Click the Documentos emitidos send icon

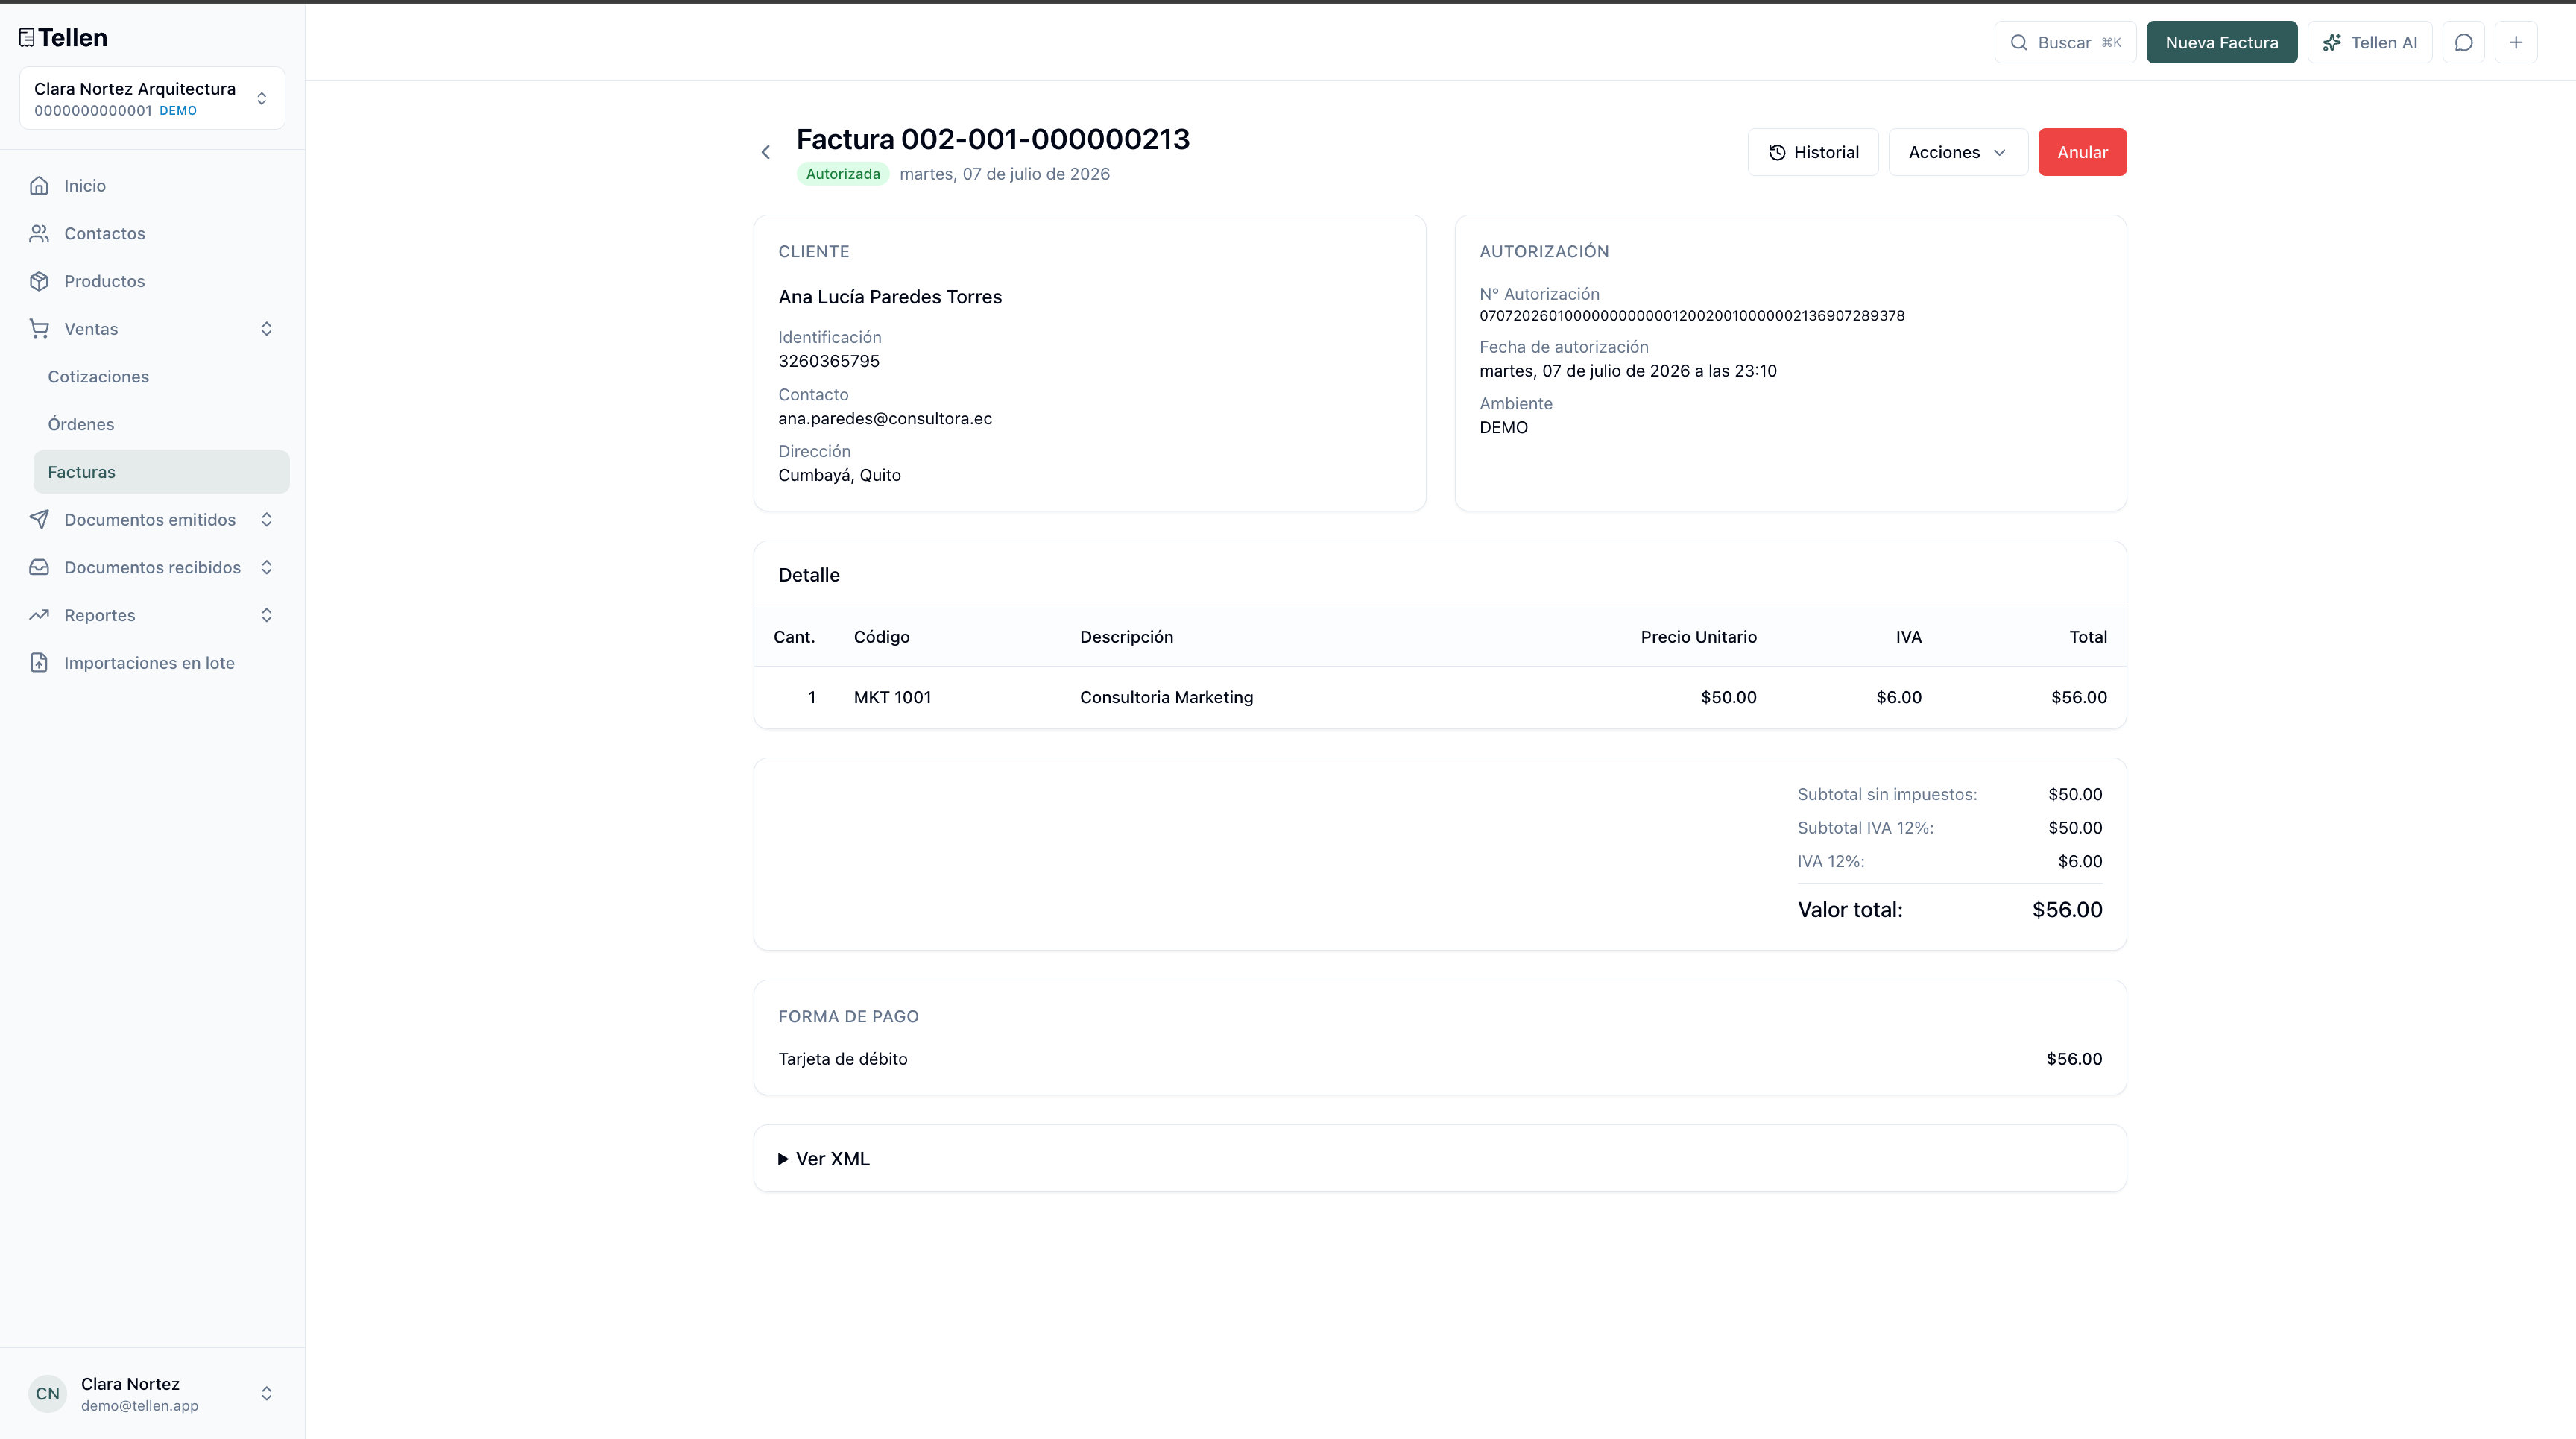[39, 520]
